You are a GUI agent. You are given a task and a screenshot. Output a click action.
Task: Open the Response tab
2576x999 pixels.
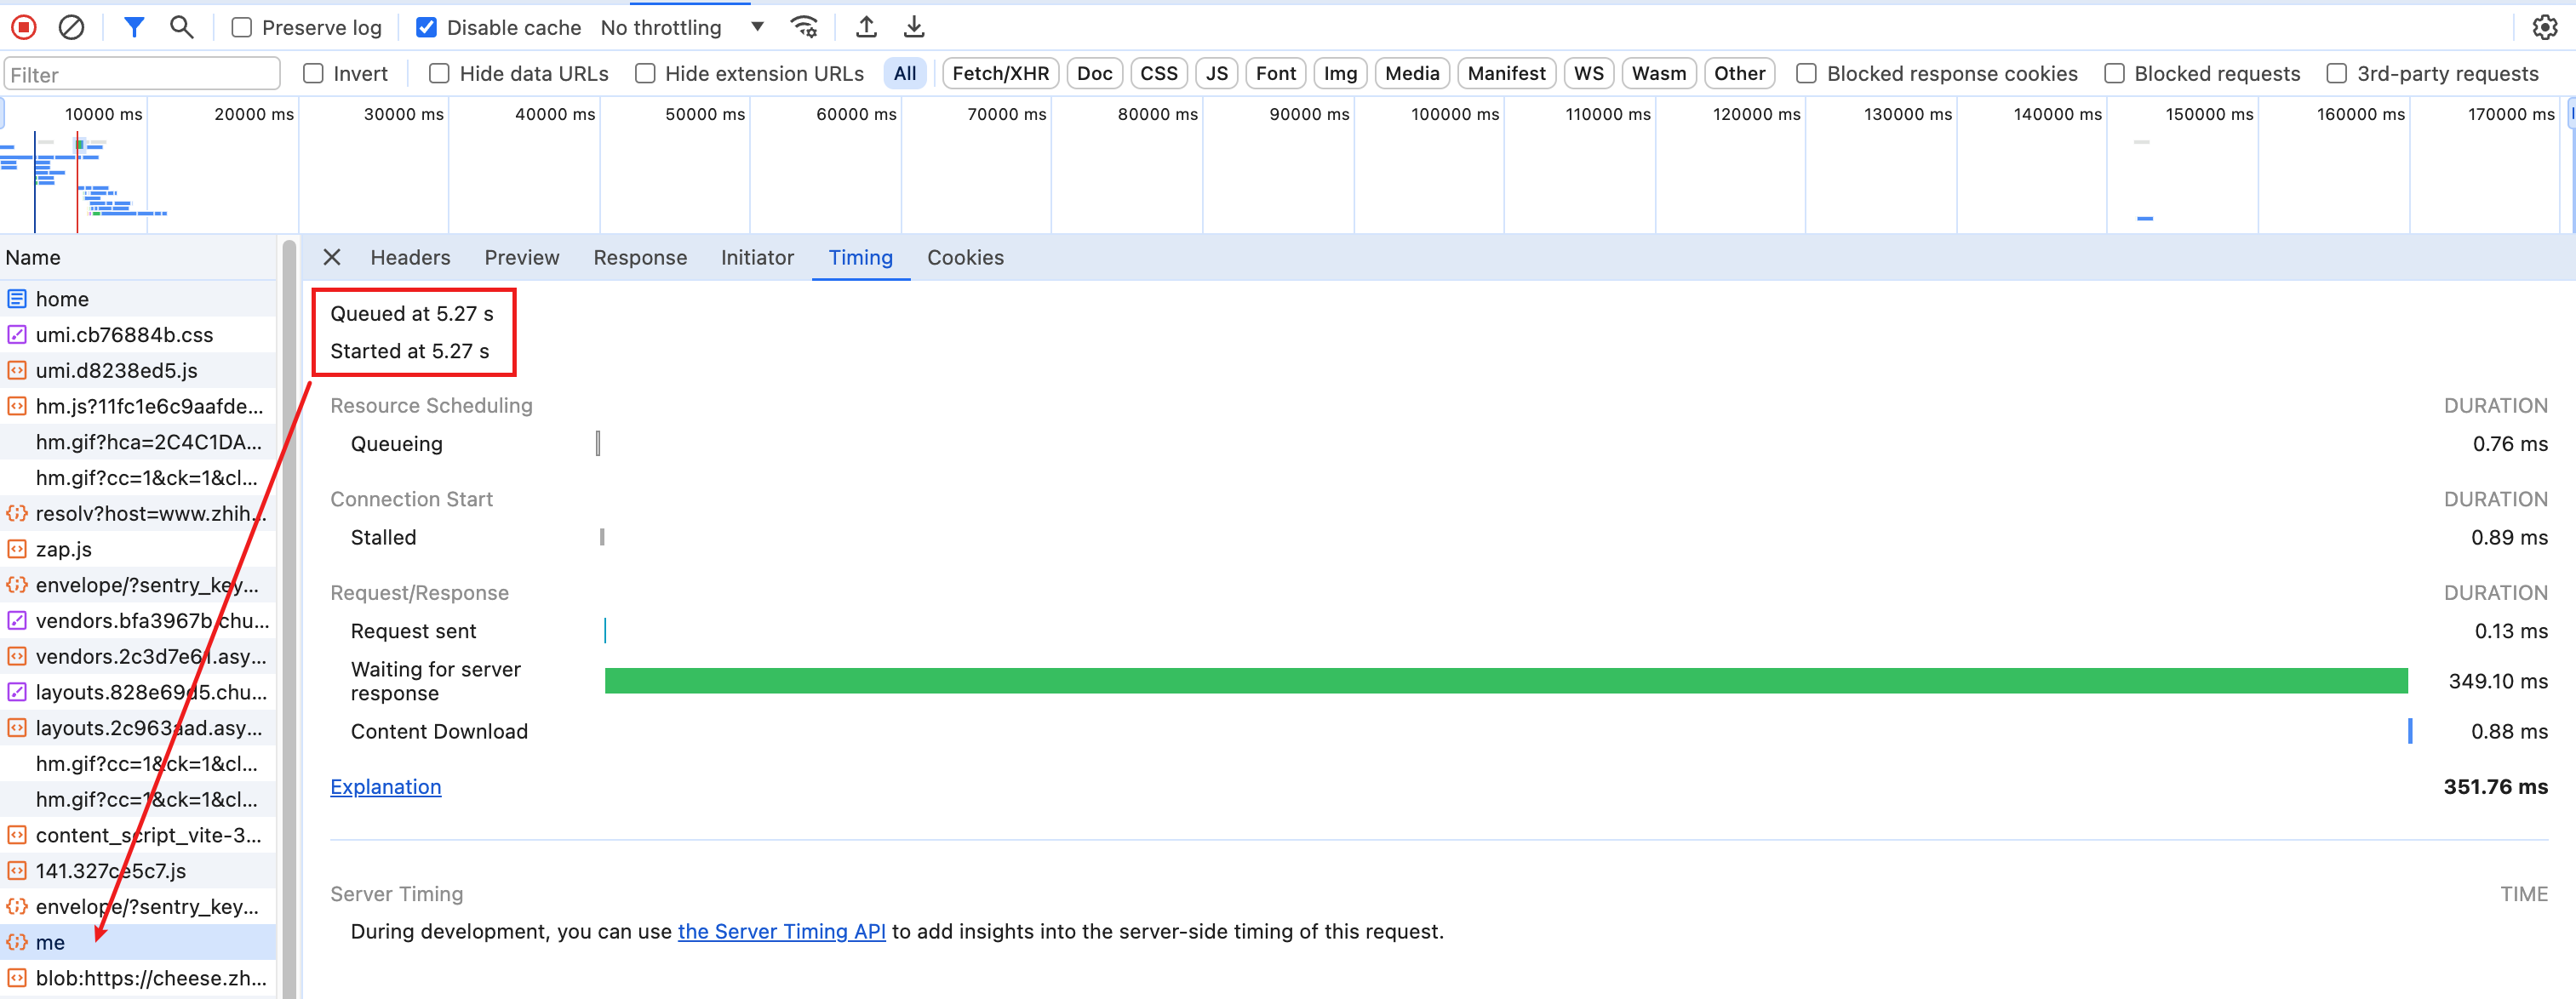[640, 257]
